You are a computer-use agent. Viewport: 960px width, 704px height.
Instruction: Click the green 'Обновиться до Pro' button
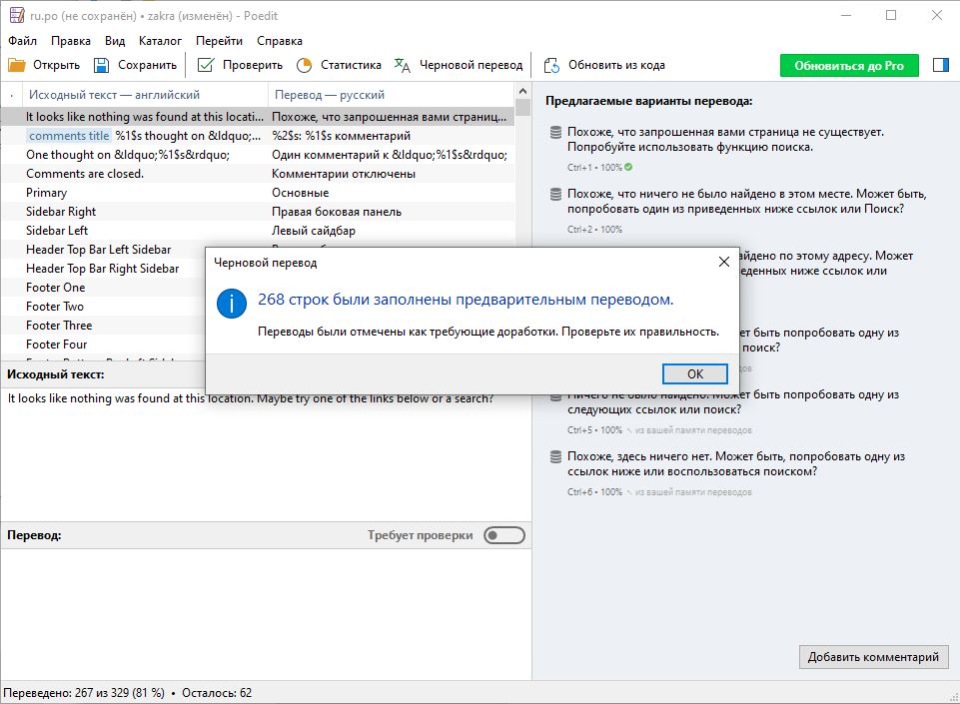pyautogui.click(x=848, y=65)
